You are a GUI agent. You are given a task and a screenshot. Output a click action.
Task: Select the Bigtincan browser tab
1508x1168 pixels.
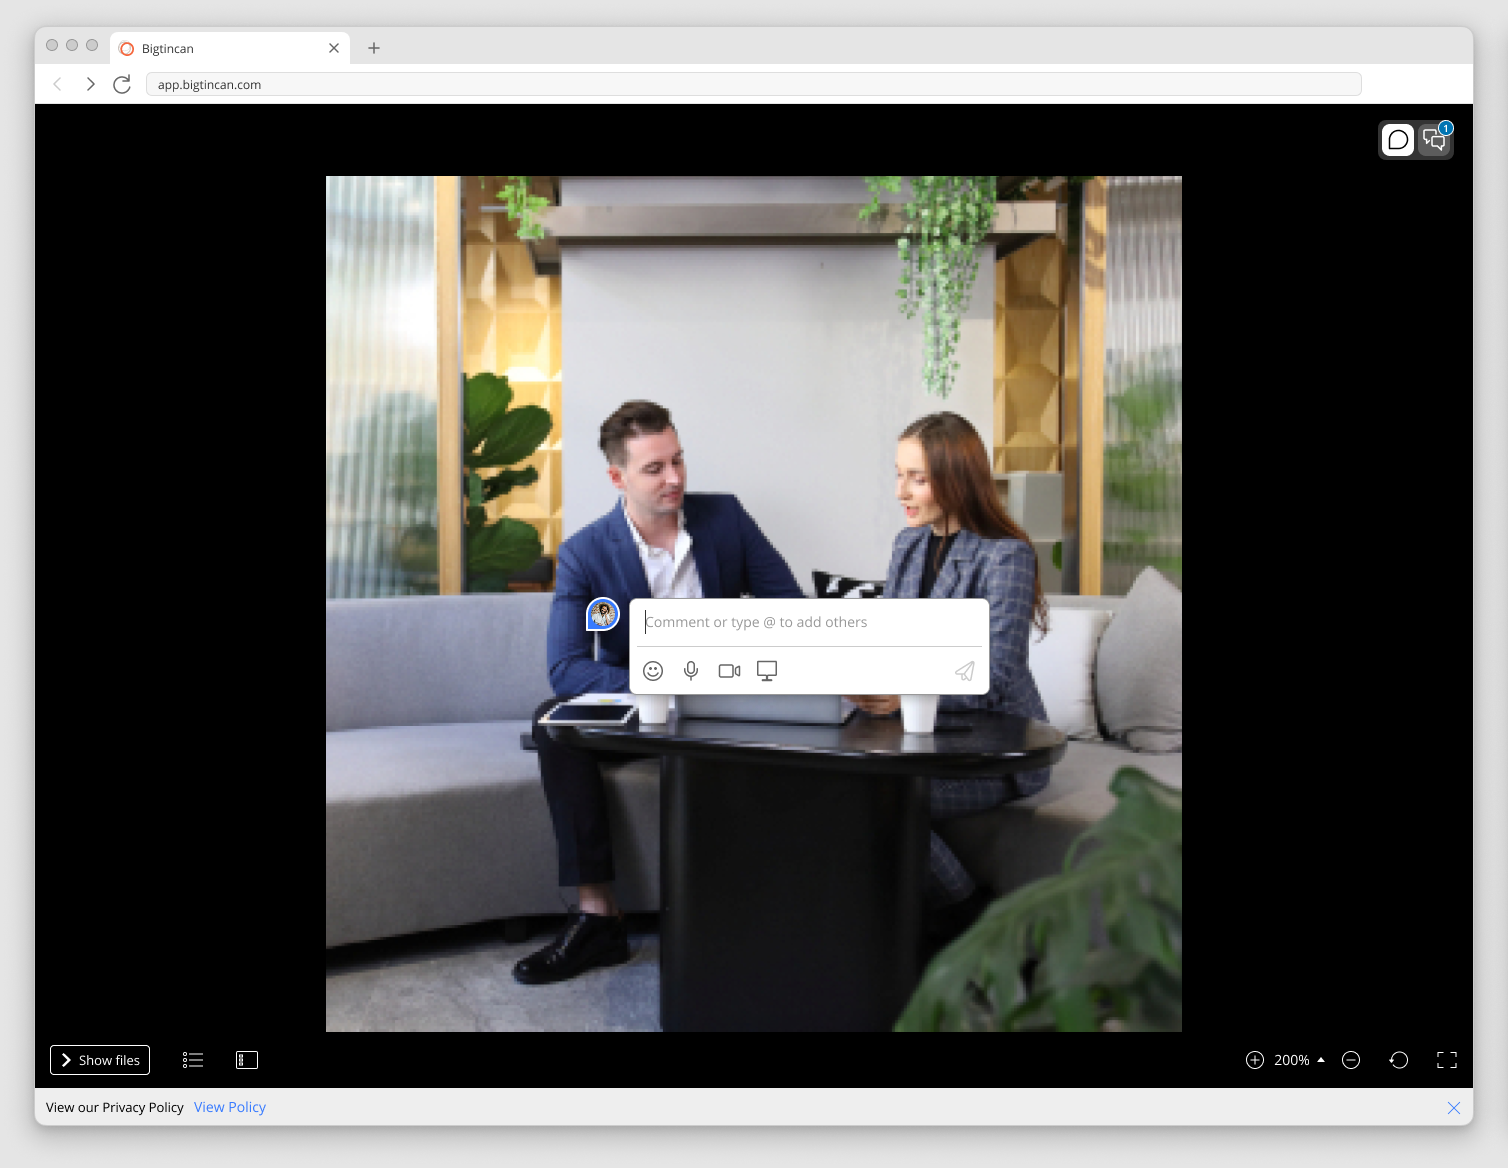[x=230, y=48]
